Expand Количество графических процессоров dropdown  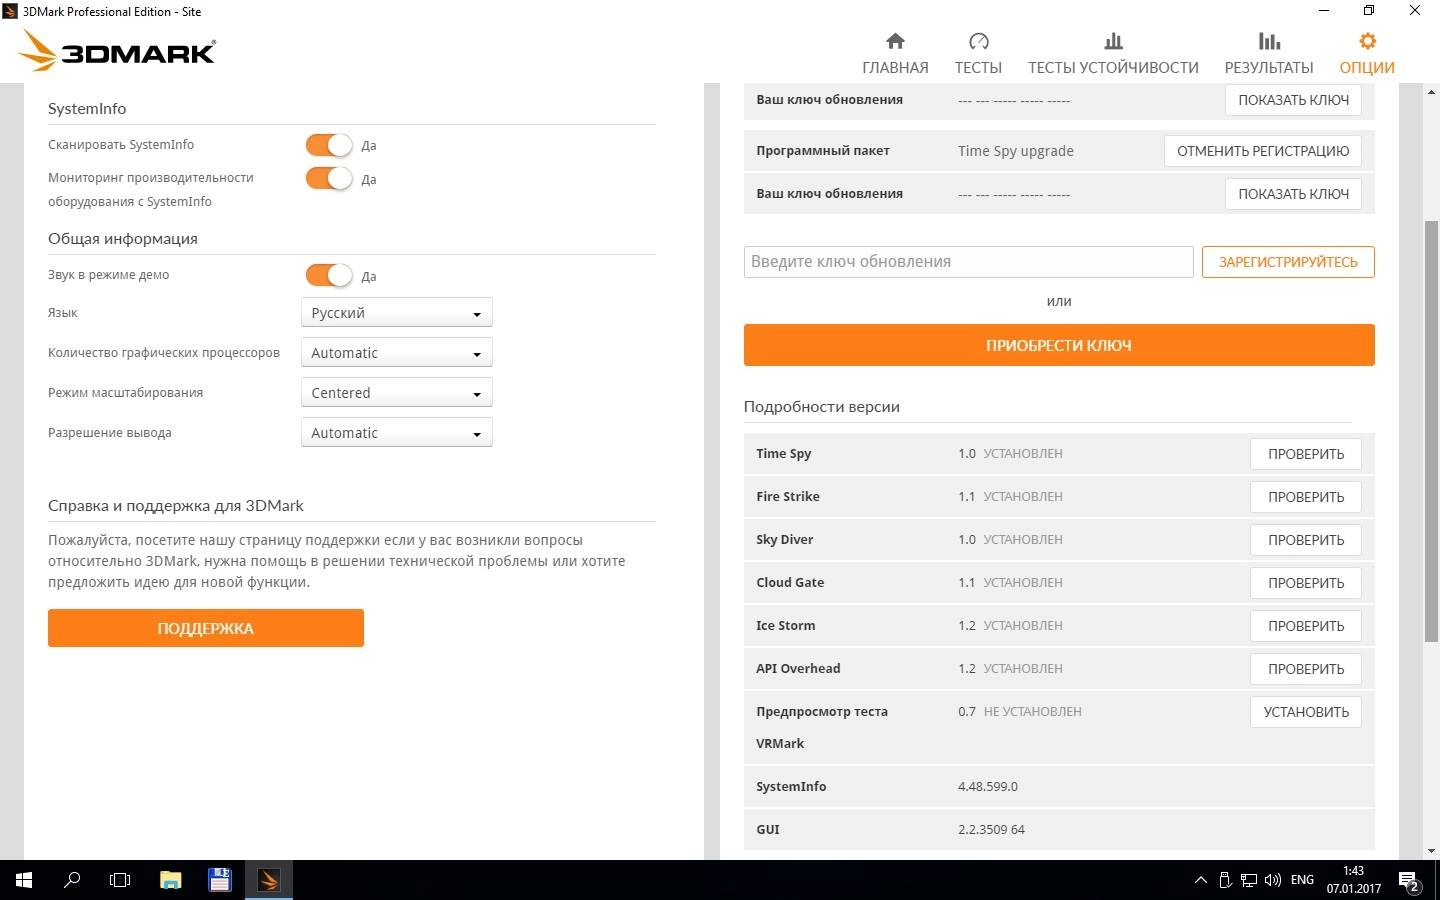tap(396, 353)
